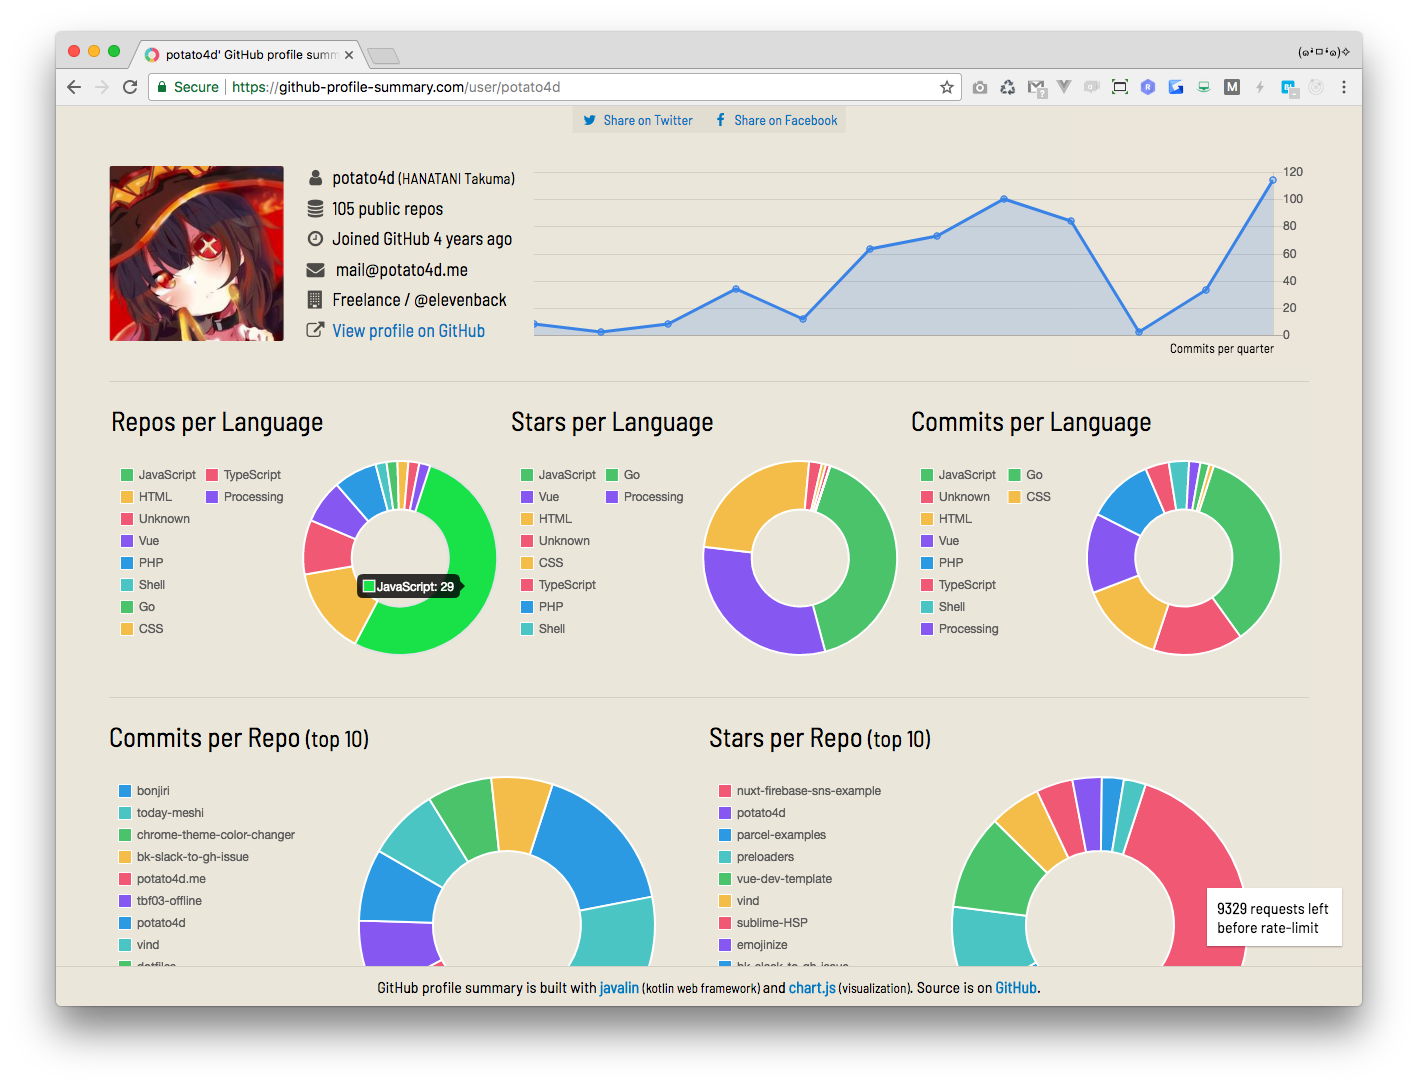
Task: Open View profile on GitHub
Action: click(x=408, y=330)
